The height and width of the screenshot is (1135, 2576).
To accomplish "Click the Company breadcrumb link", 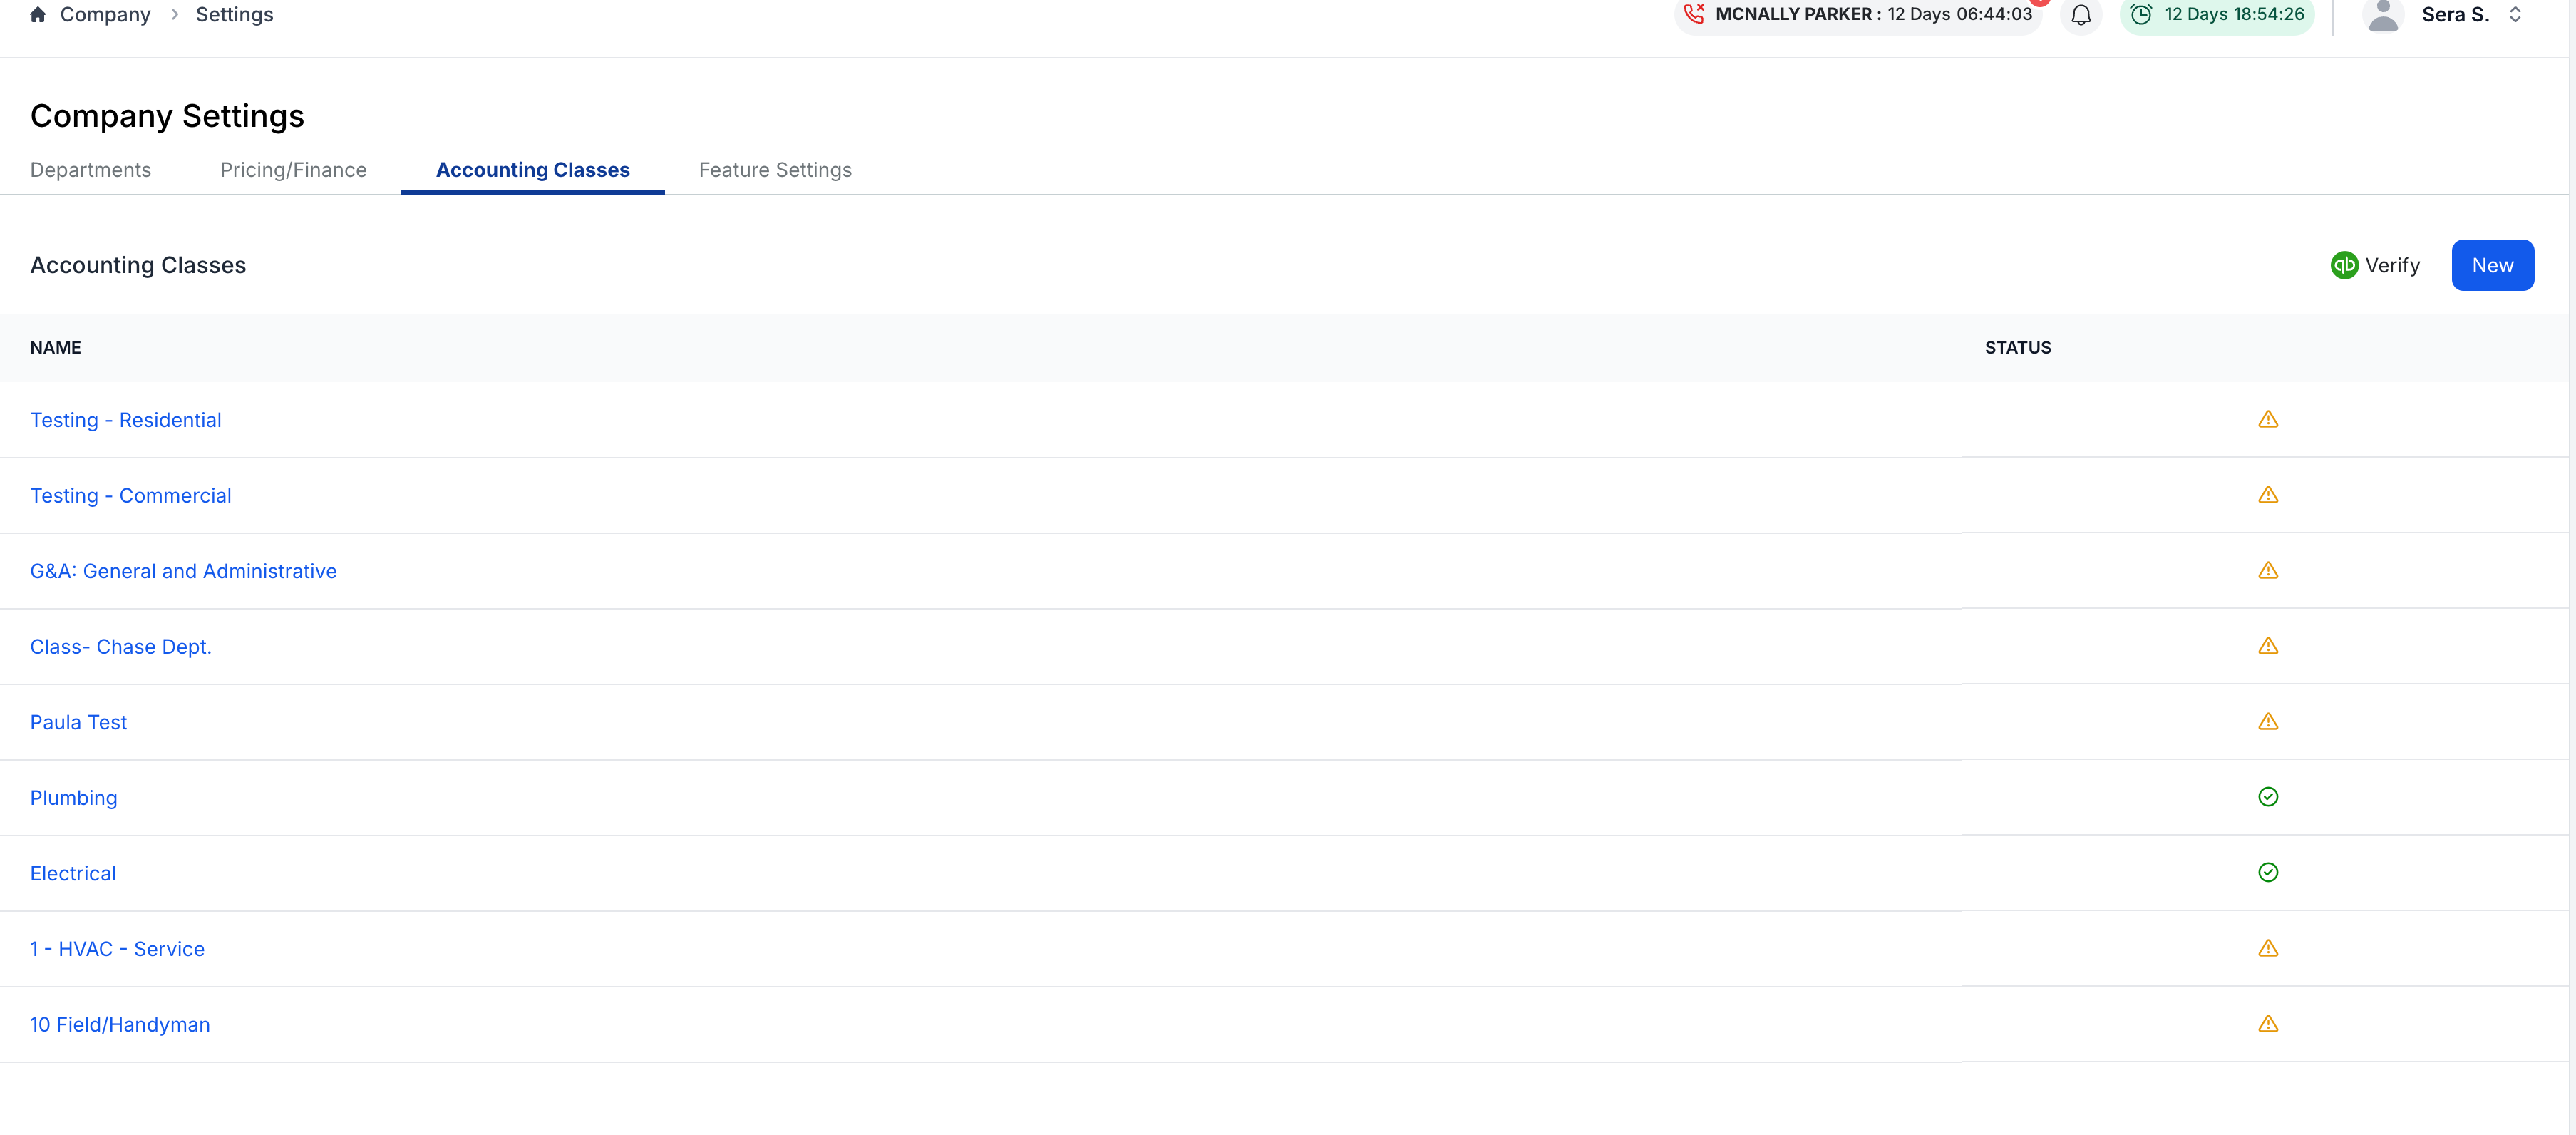I will [105, 15].
